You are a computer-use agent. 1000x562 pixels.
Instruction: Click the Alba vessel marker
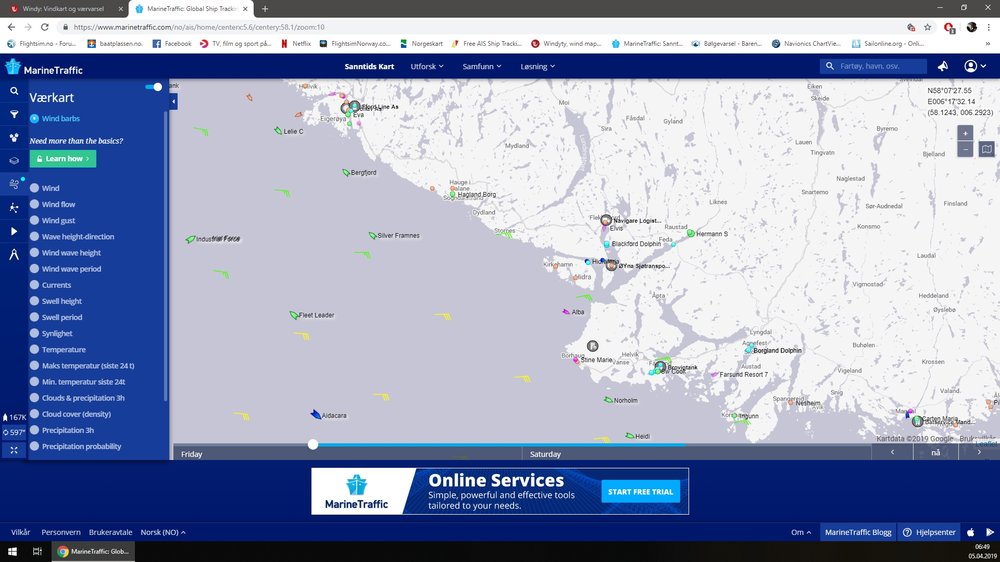(566, 312)
